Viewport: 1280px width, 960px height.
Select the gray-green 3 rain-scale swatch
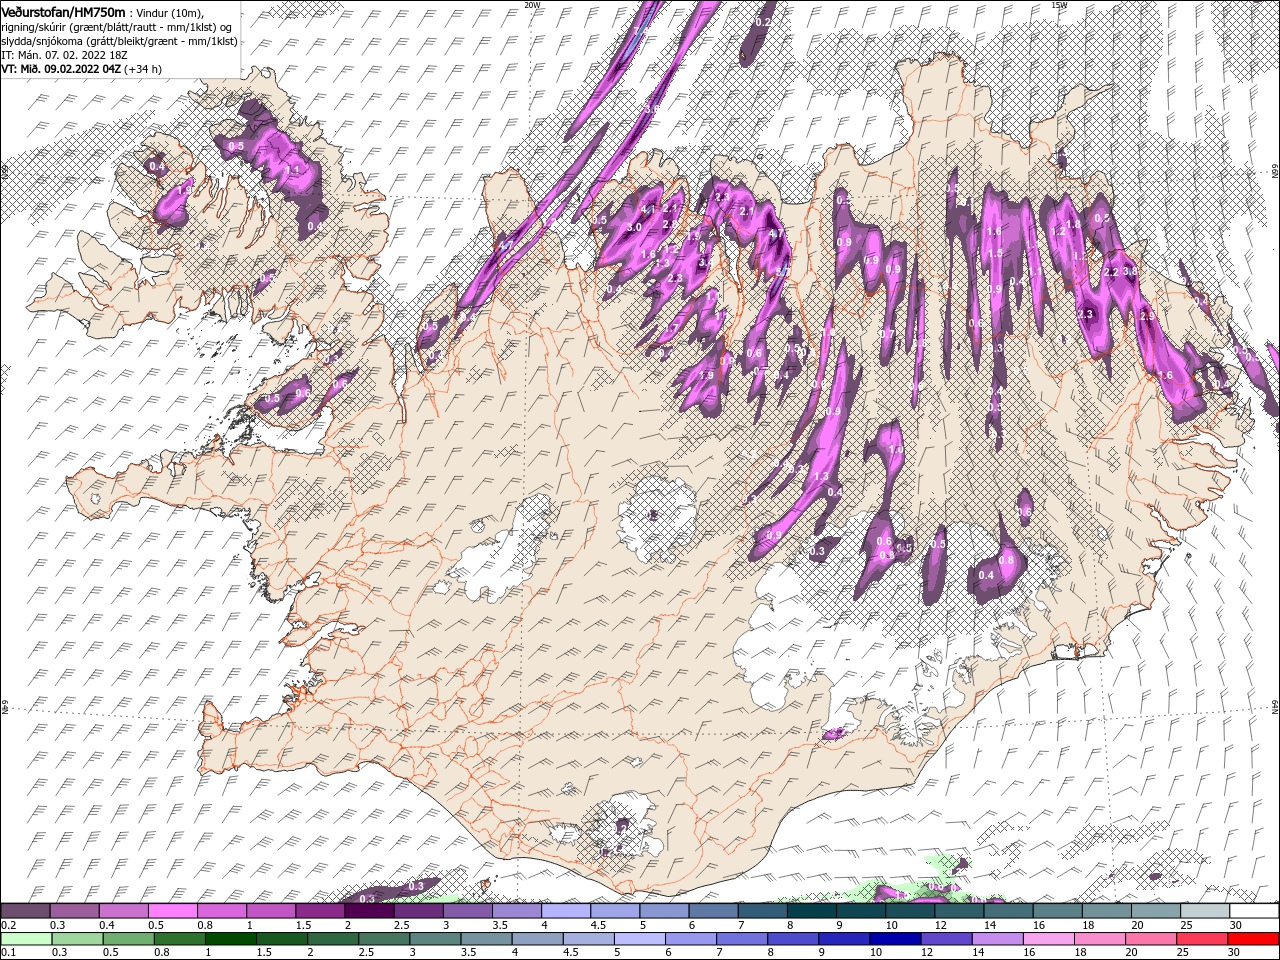435,938
